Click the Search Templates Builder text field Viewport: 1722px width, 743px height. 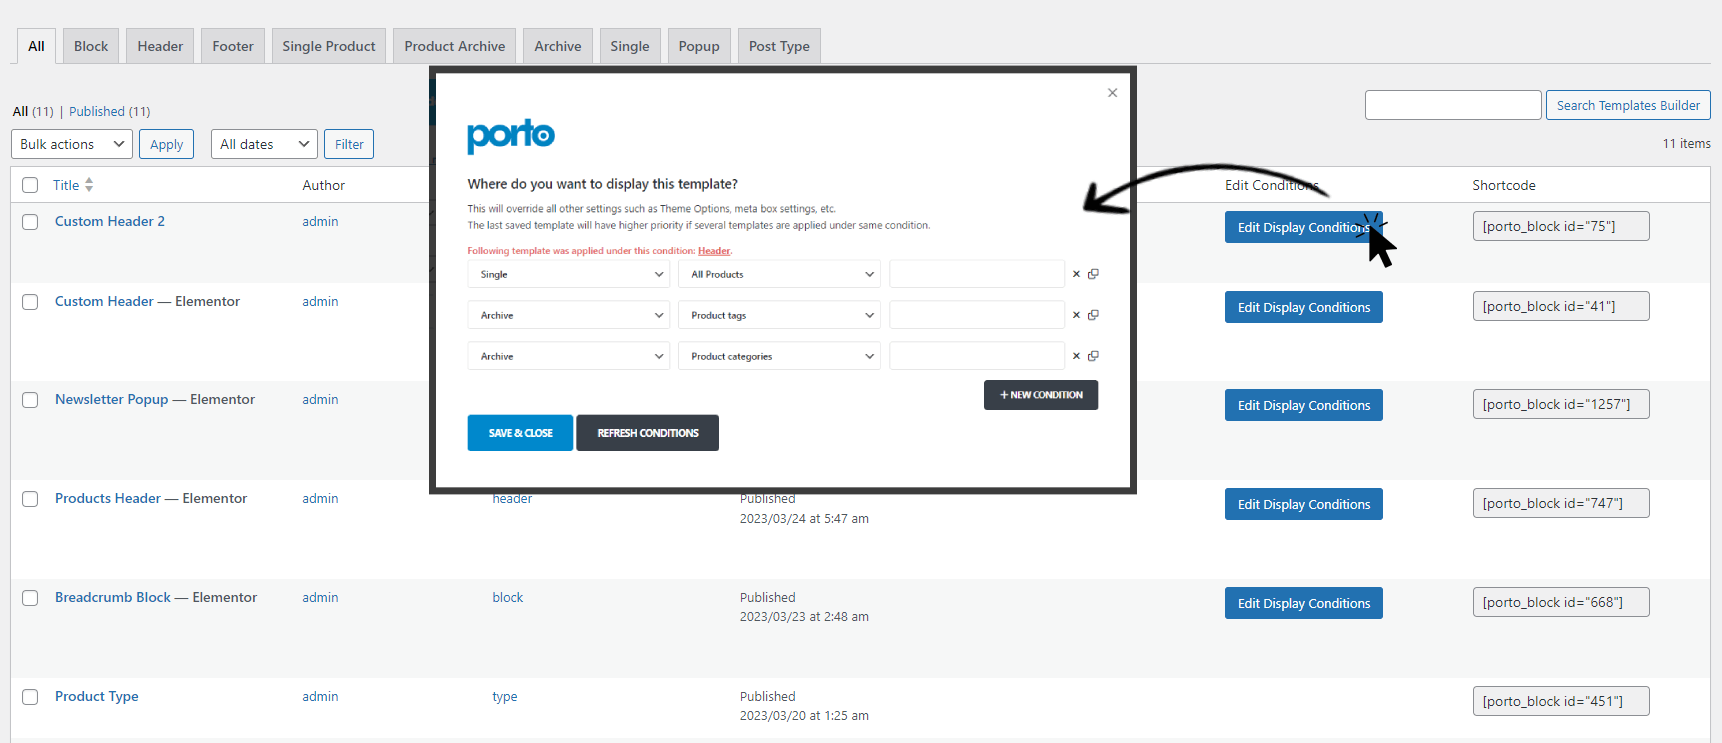1452,105
